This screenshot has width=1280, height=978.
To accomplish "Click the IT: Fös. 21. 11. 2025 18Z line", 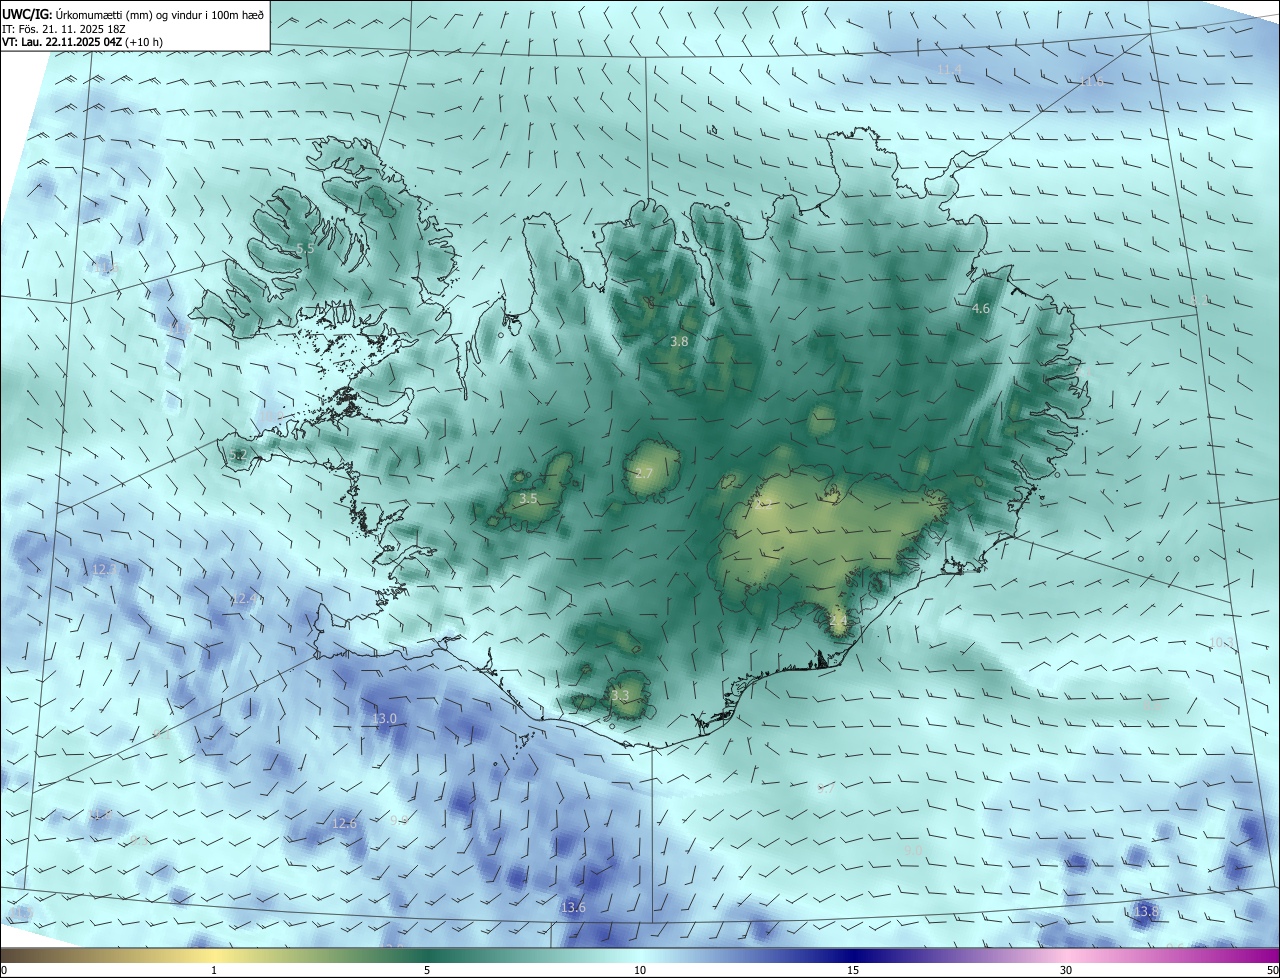I will coord(63,29).
